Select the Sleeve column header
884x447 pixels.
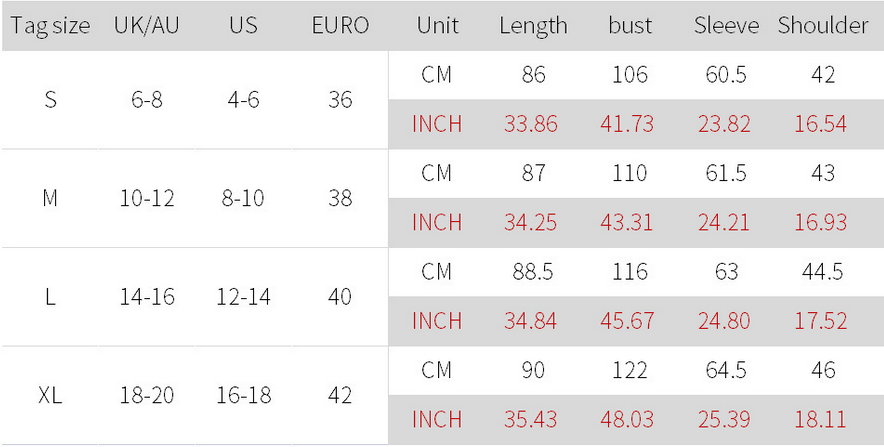pyautogui.click(x=726, y=26)
